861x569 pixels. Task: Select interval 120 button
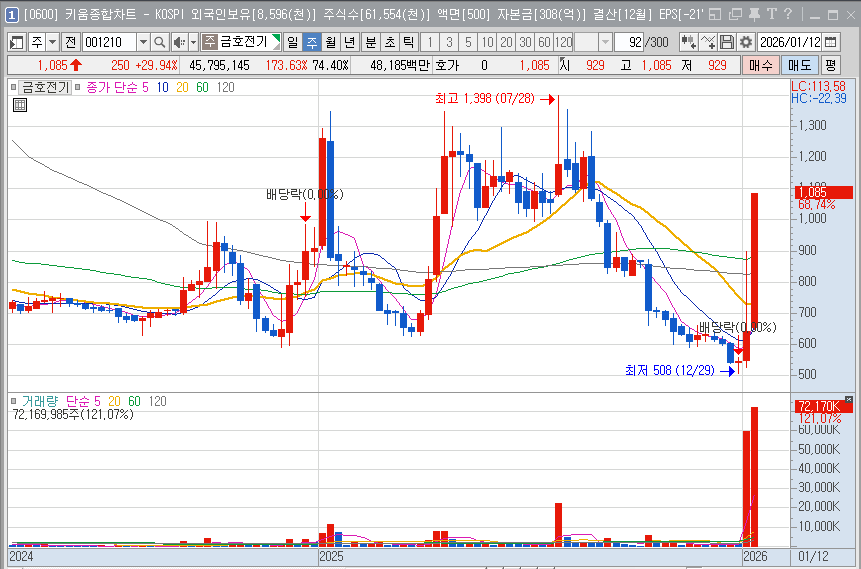[x=563, y=42]
